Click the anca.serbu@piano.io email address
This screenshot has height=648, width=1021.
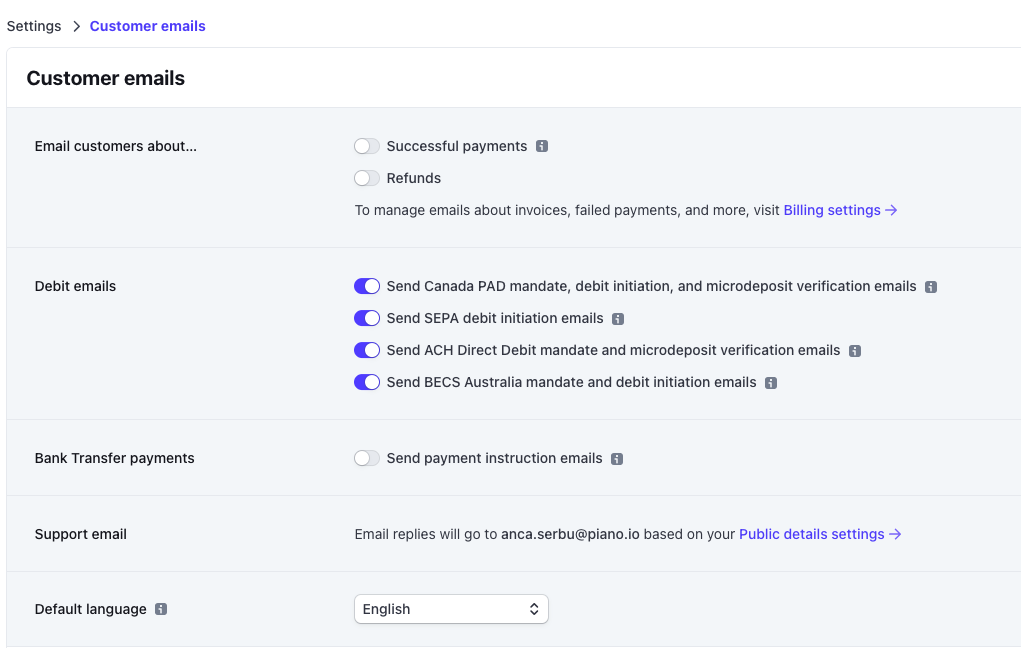[570, 534]
